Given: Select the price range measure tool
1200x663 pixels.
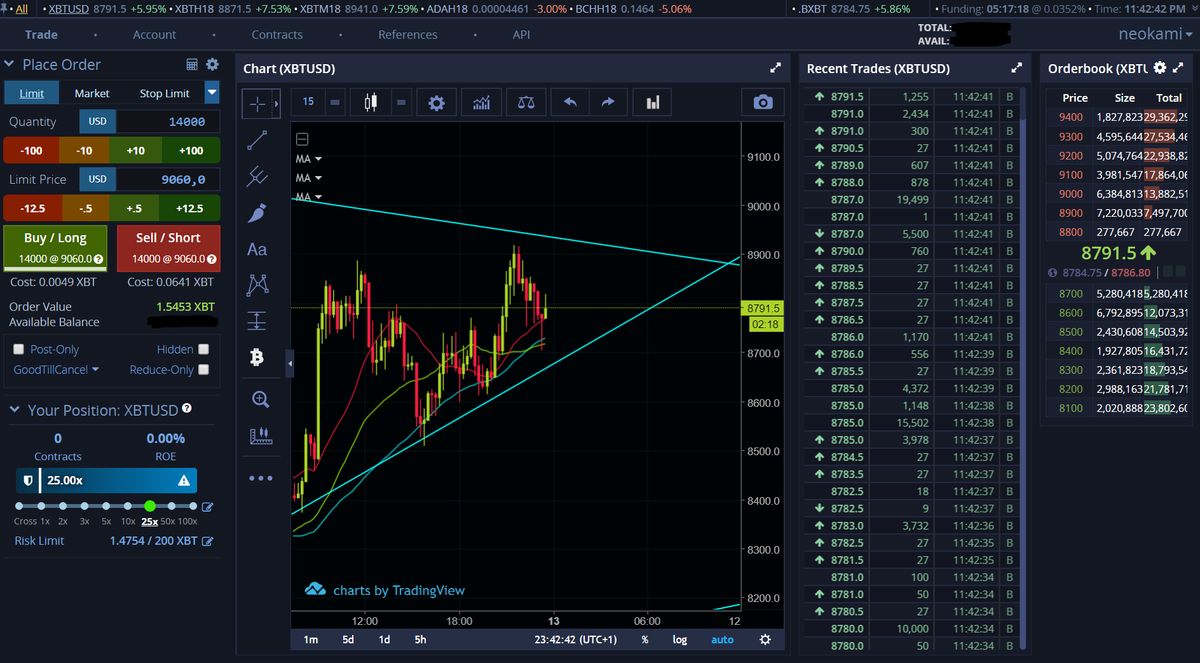Looking at the screenshot, I should tap(258, 321).
